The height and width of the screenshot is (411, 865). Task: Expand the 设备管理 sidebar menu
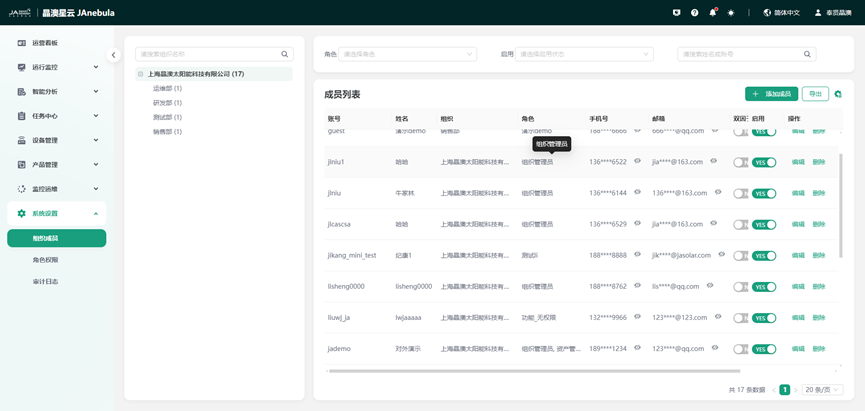(x=57, y=140)
